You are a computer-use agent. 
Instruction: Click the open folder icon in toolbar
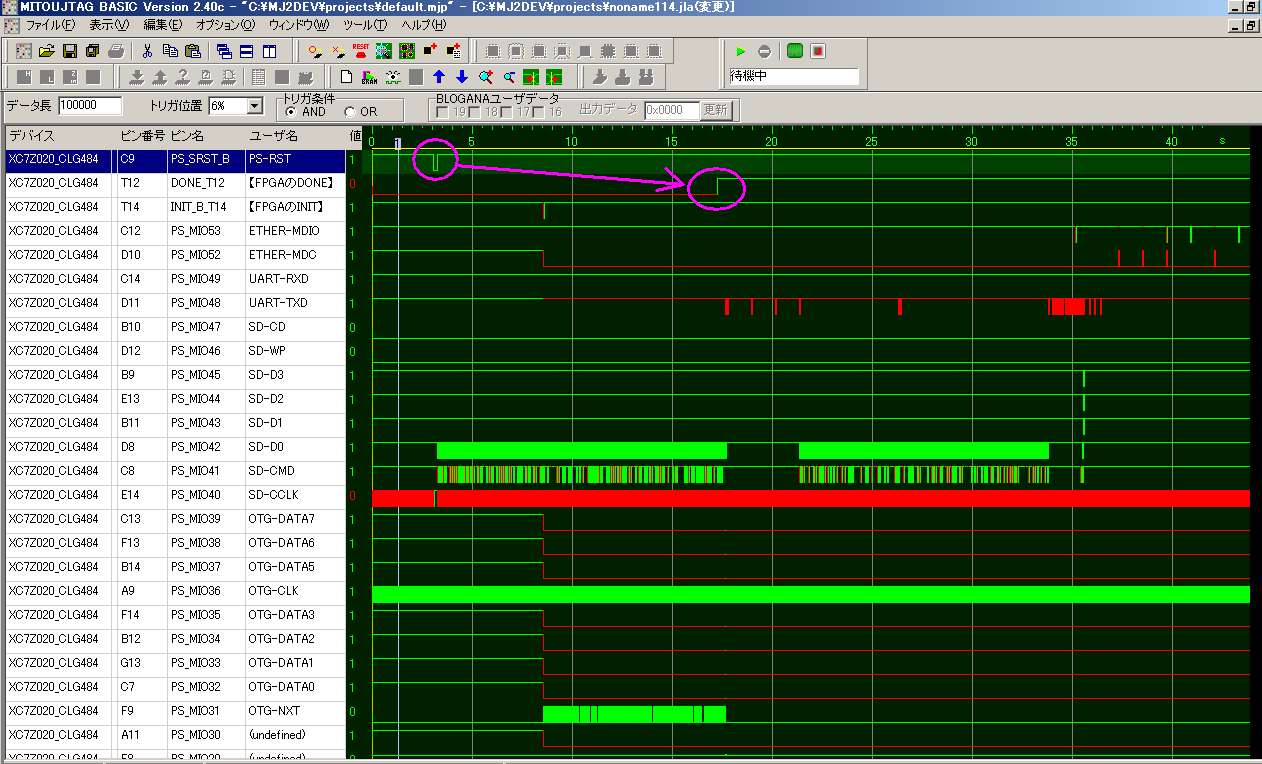[x=46, y=50]
